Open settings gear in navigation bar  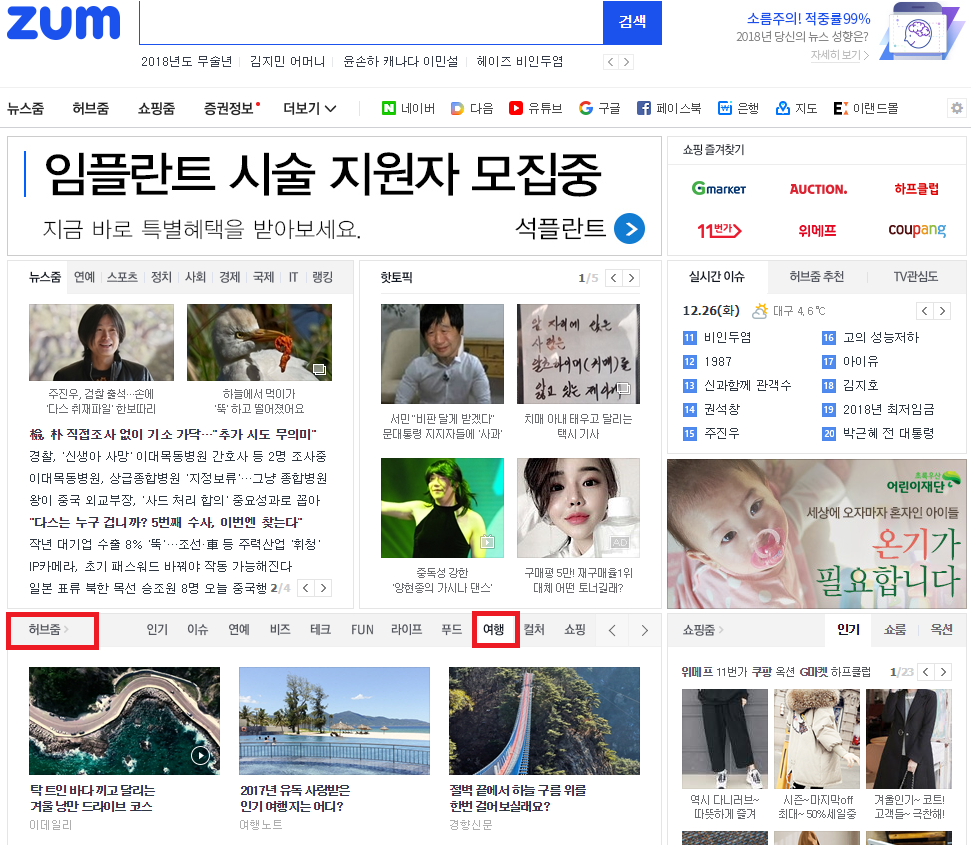(x=957, y=108)
